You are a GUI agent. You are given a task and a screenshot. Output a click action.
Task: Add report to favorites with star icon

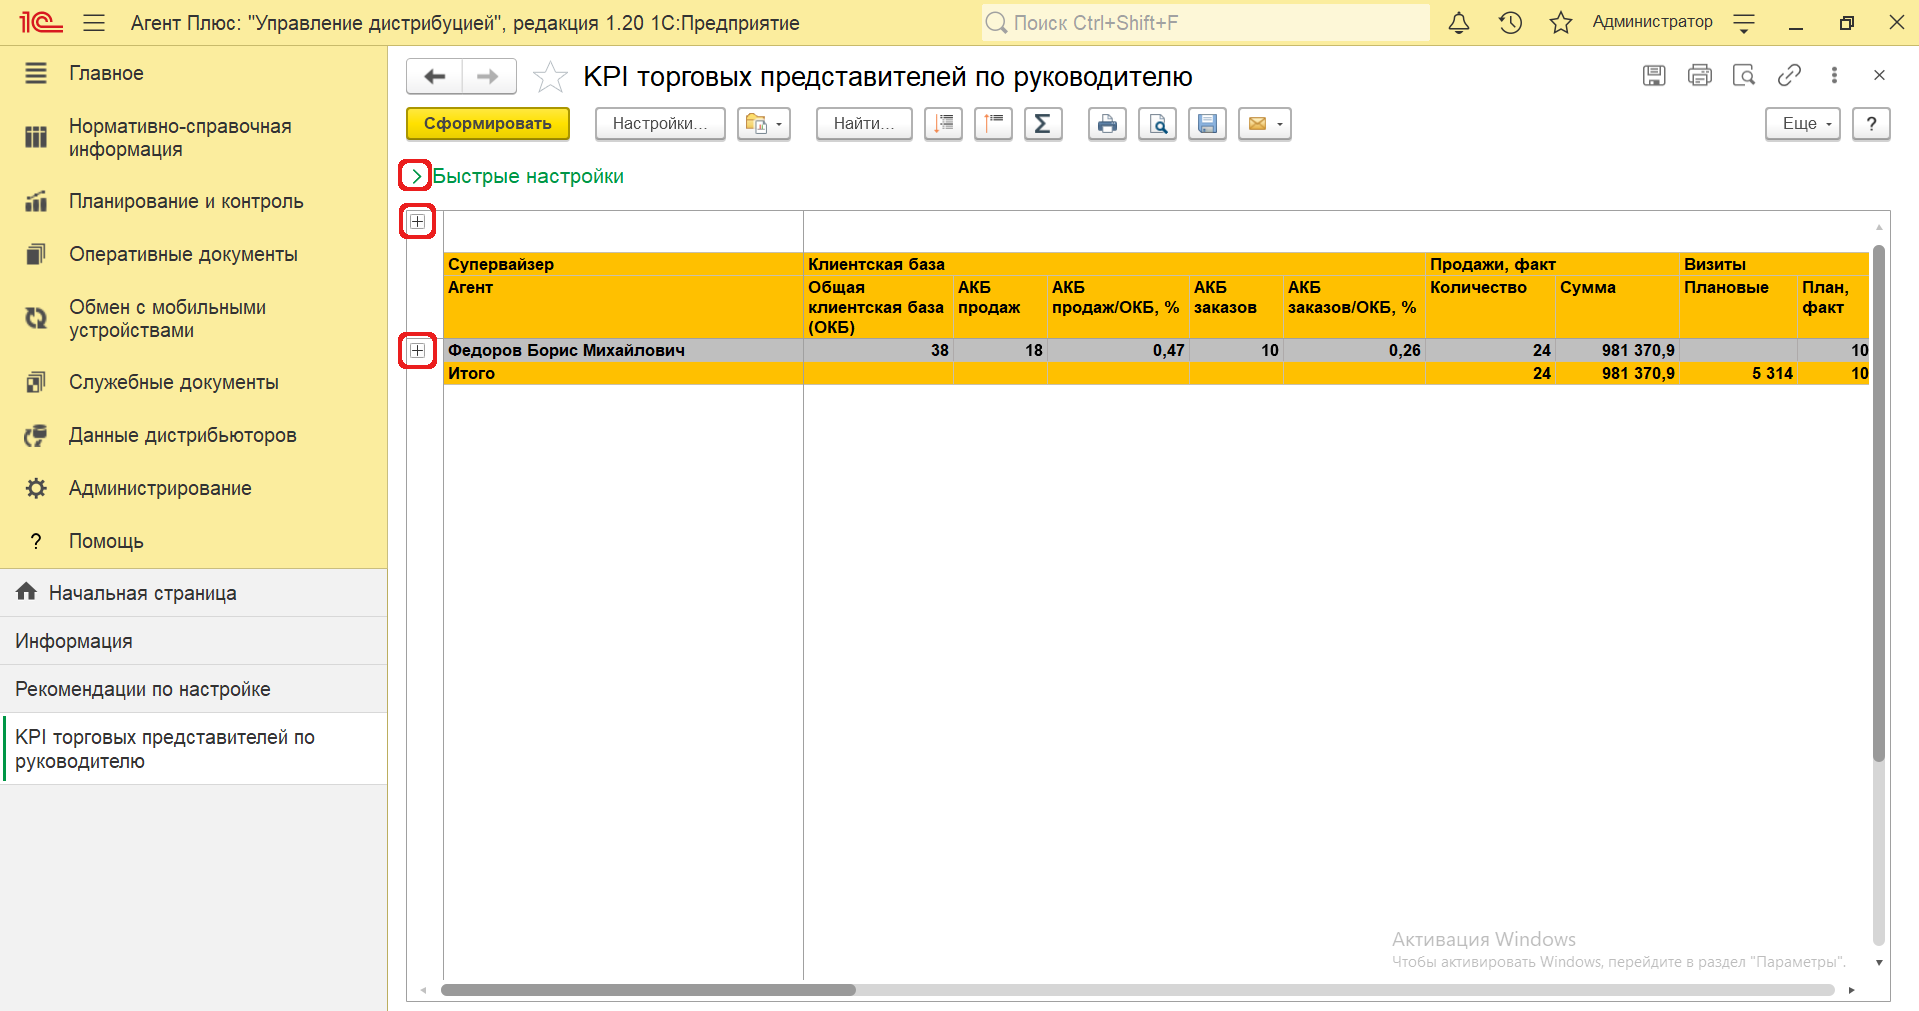click(549, 77)
